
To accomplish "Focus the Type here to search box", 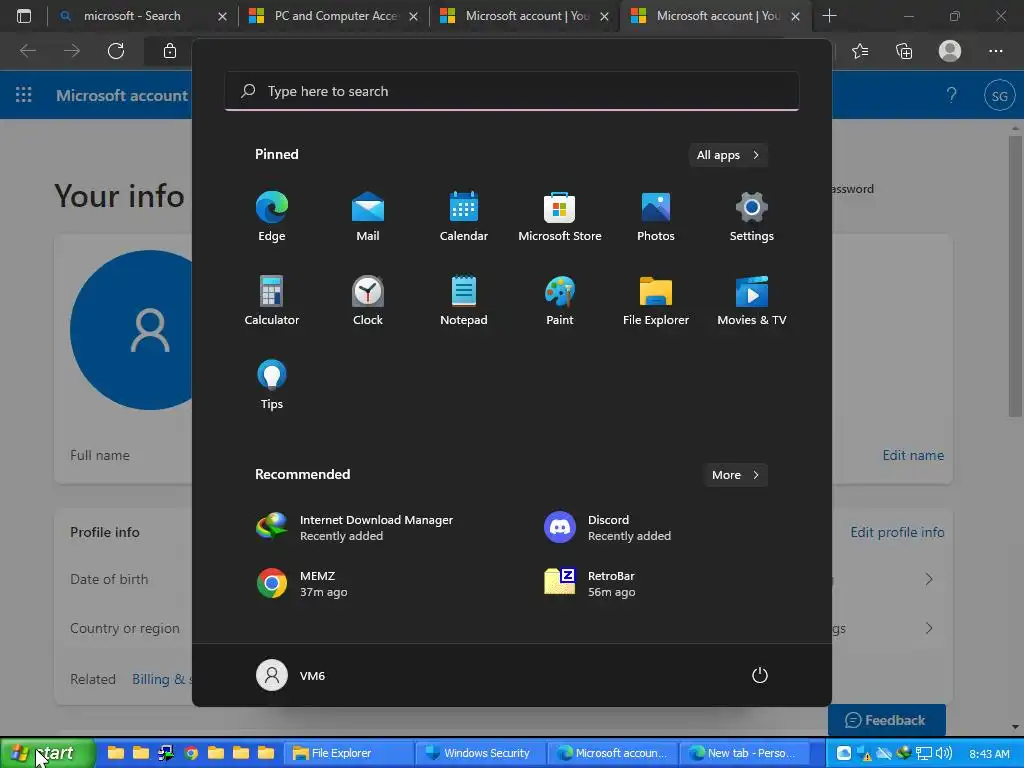I will tap(511, 91).
